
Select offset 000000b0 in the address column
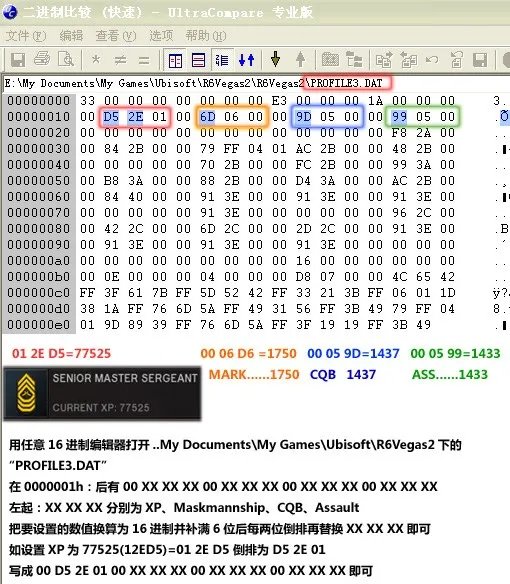(39, 277)
